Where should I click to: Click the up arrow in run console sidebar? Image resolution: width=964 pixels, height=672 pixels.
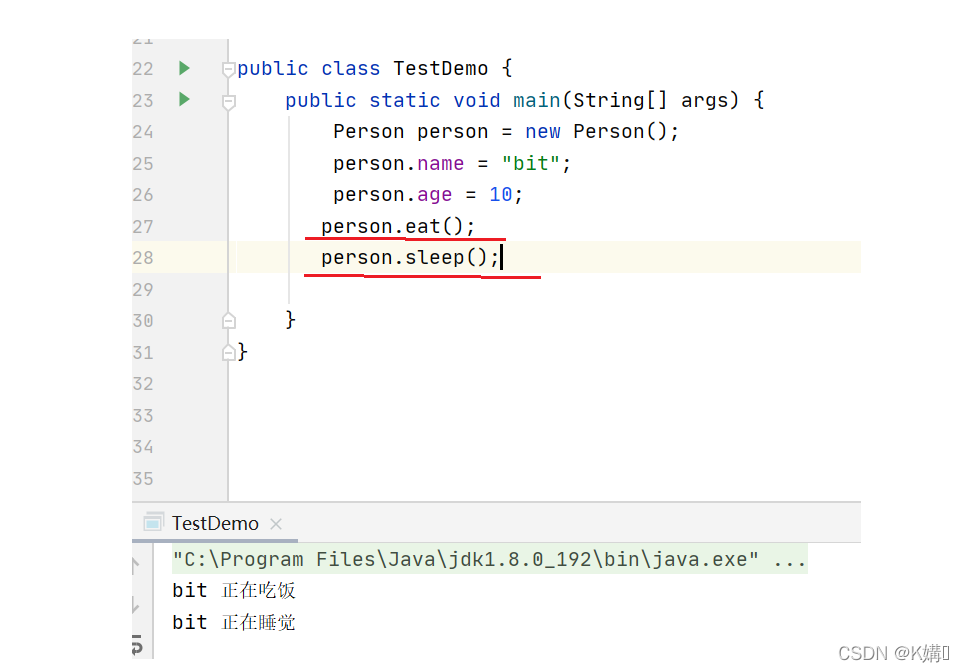click(x=136, y=565)
